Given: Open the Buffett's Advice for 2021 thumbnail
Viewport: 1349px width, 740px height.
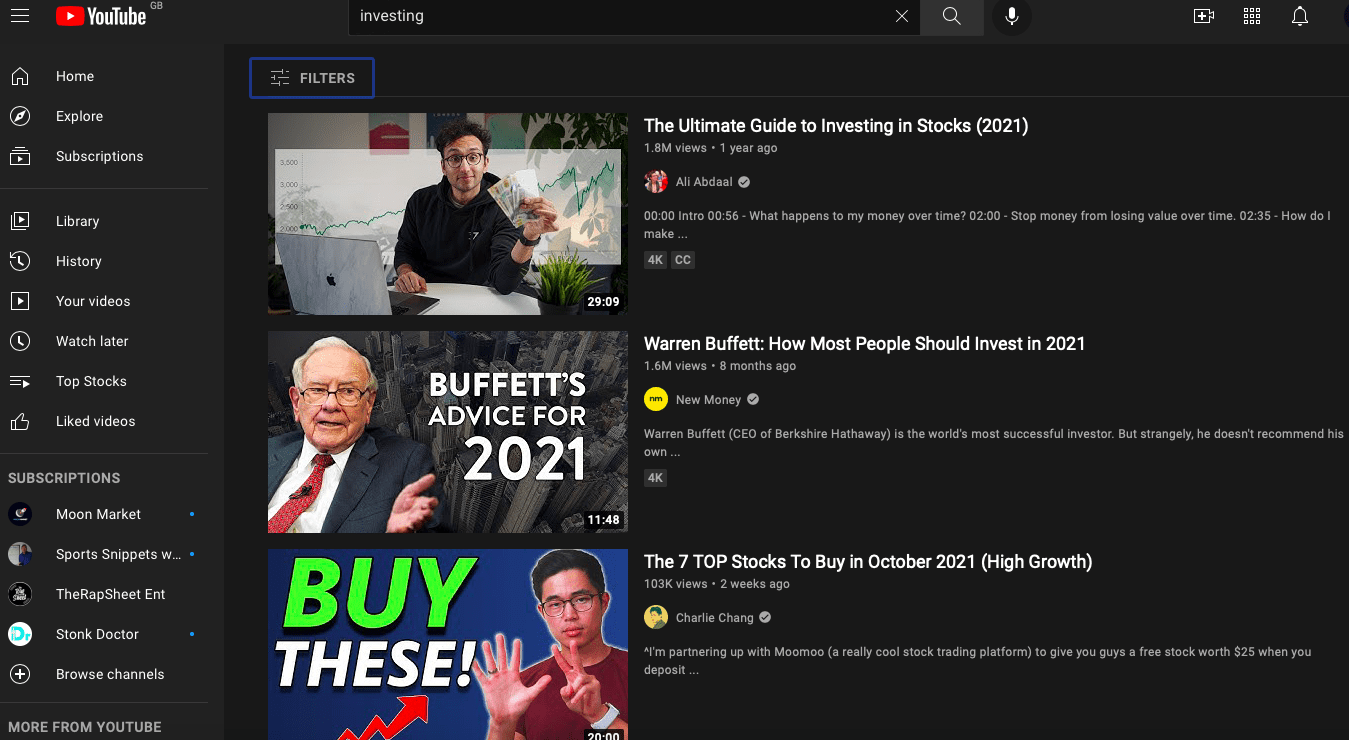Looking at the screenshot, I should 448,432.
